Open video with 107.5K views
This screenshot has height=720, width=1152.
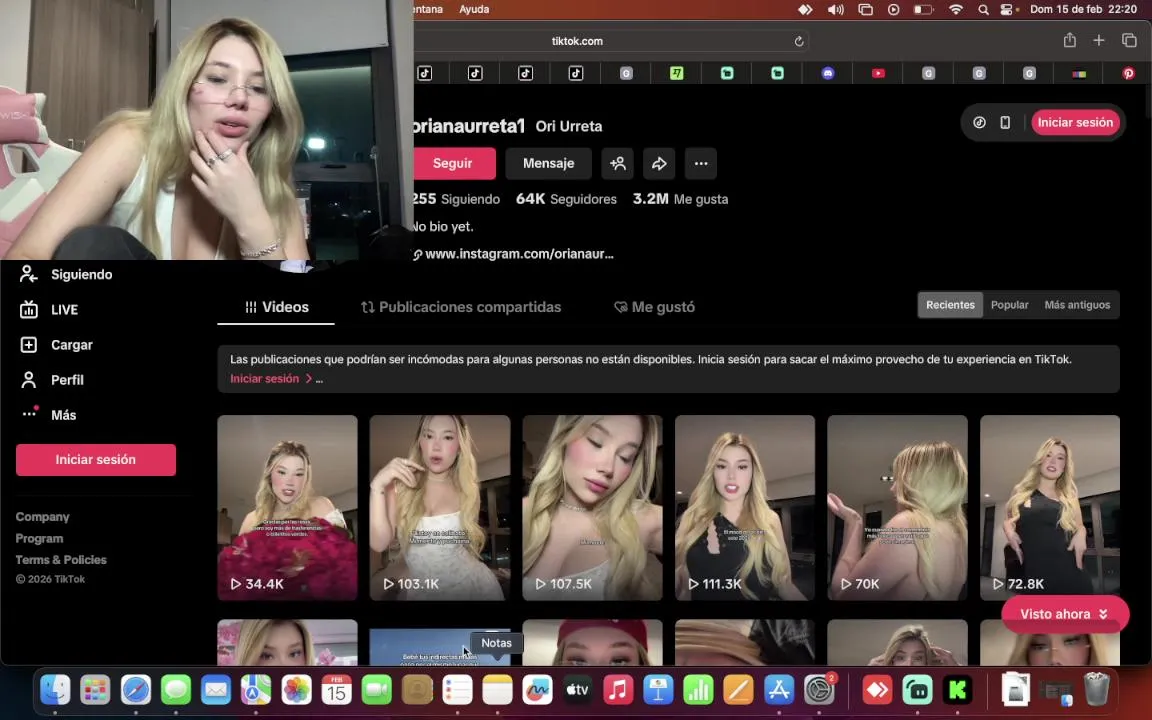pyautogui.click(x=592, y=508)
